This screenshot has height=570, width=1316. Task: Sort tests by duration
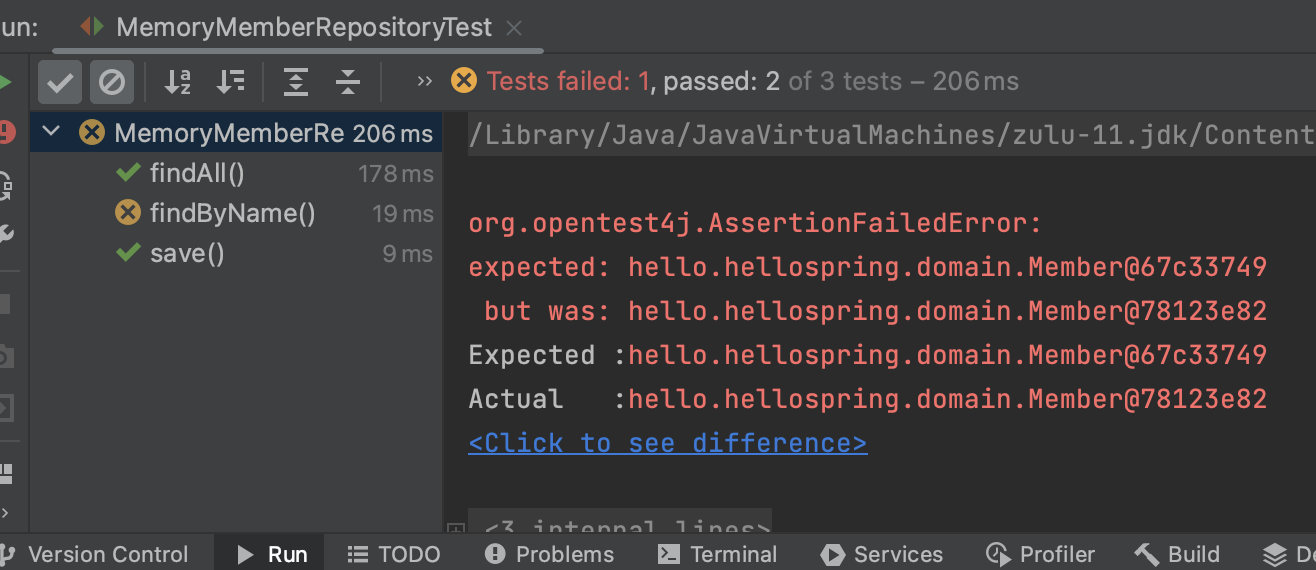(x=231, y=82)
